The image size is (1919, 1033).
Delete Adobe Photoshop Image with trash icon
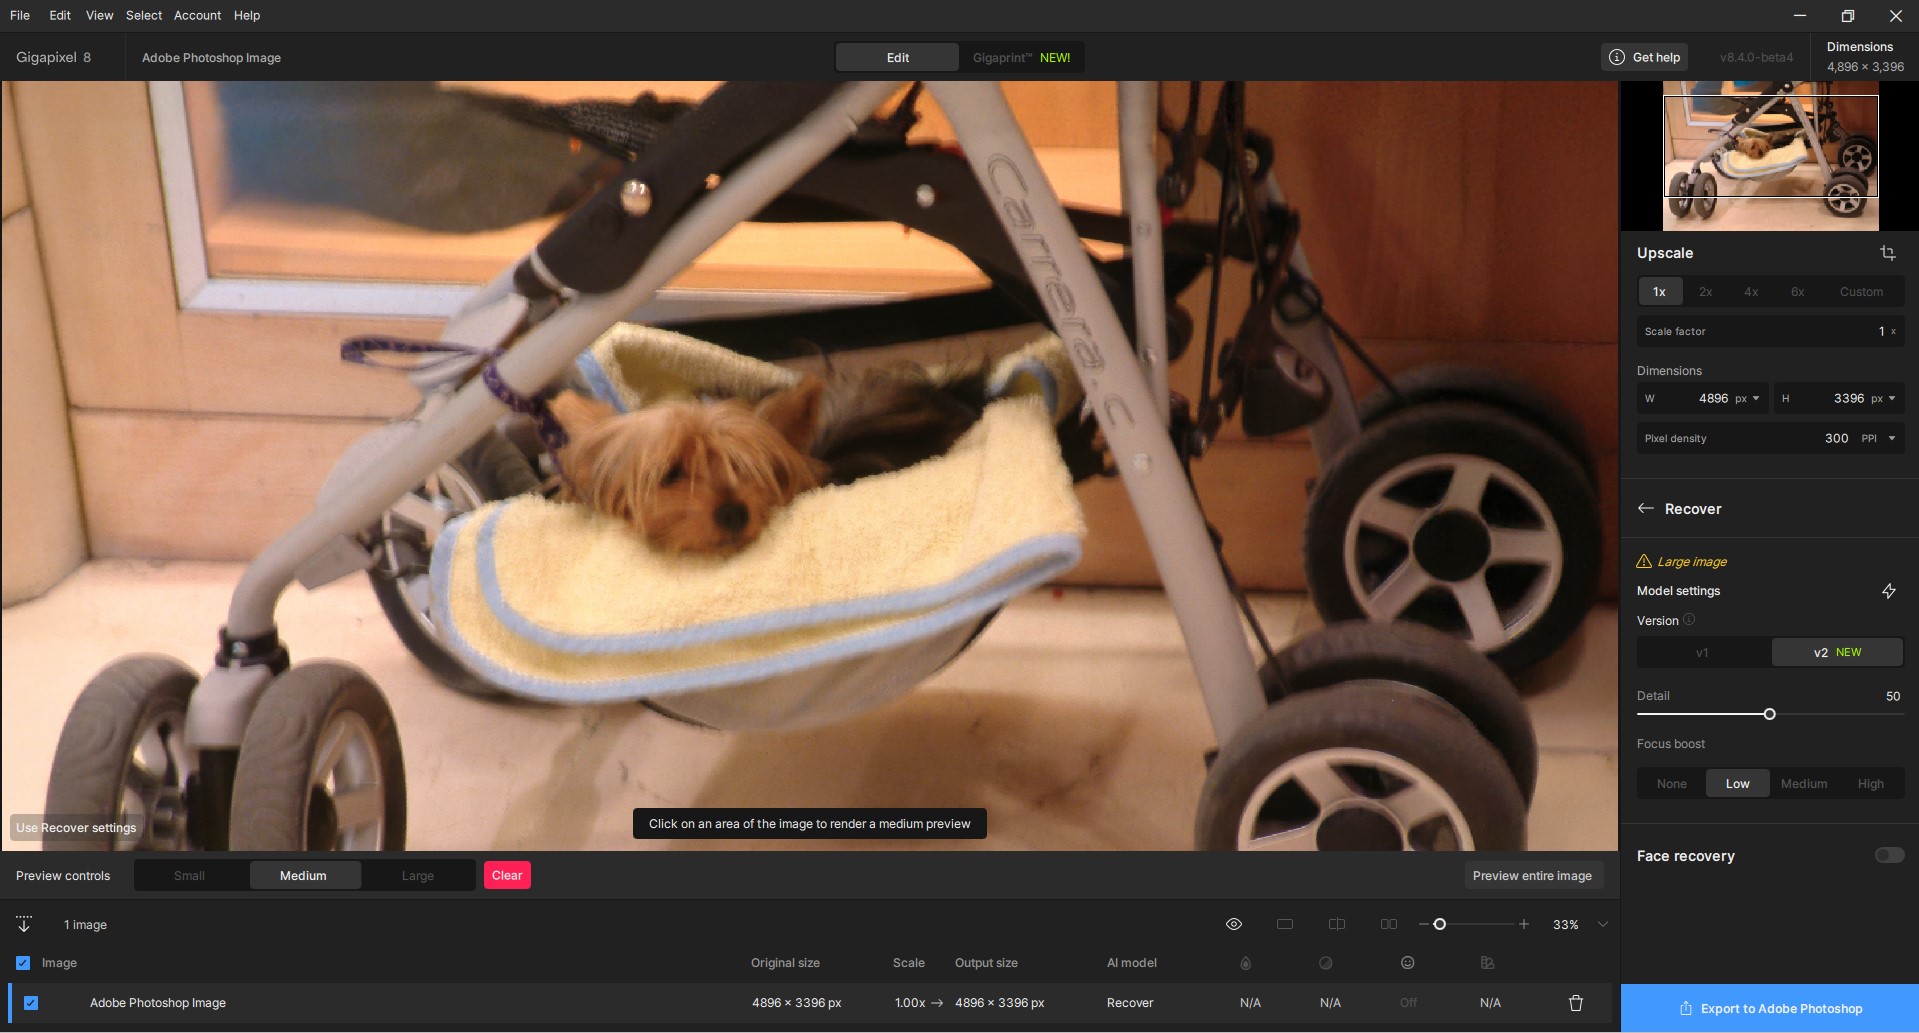pyautogui.click(x=1575, y=1003)
